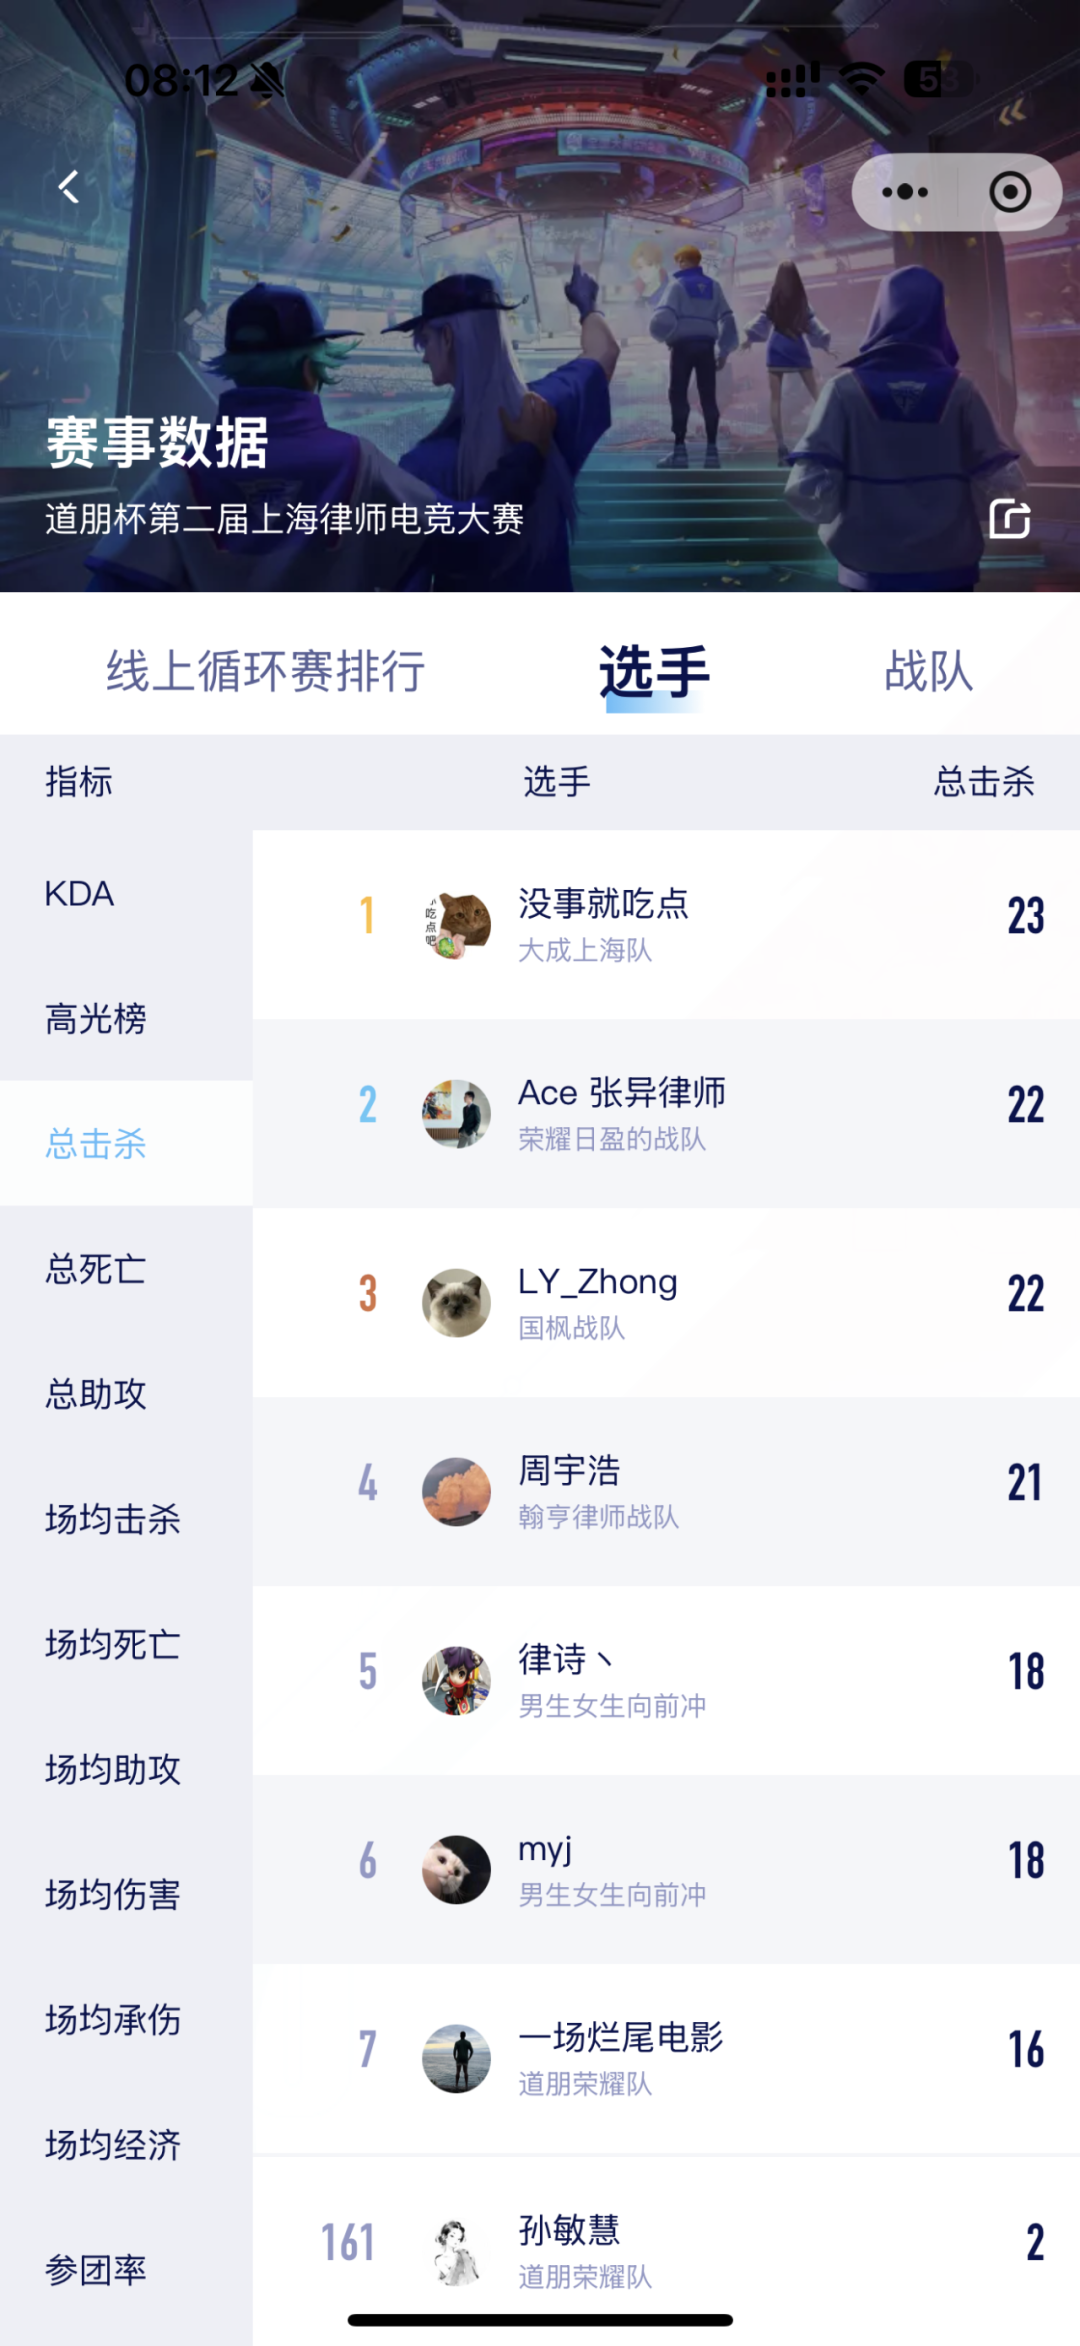Open player 一场烂尾电影's name
This screenshot has width=1080, height=2346.
coord(620,2037)
